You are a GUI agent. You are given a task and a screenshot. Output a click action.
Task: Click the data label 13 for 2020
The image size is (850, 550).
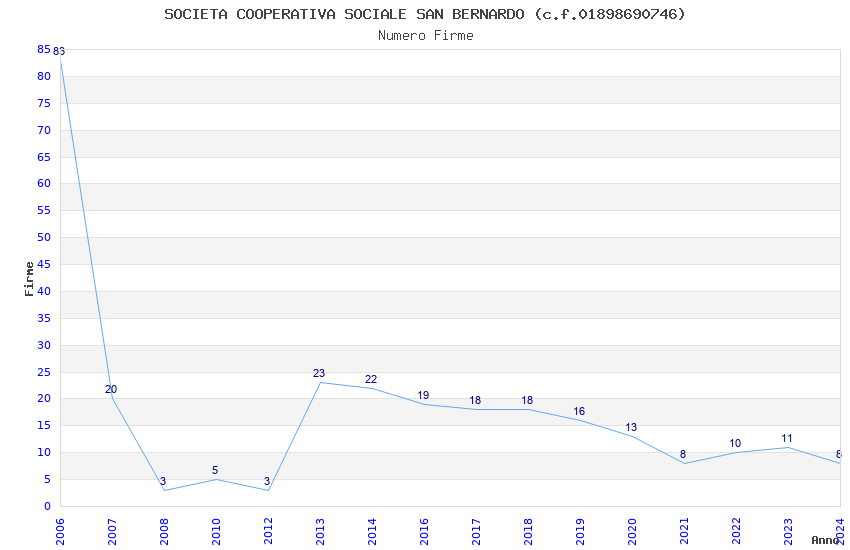click(631, 428)
